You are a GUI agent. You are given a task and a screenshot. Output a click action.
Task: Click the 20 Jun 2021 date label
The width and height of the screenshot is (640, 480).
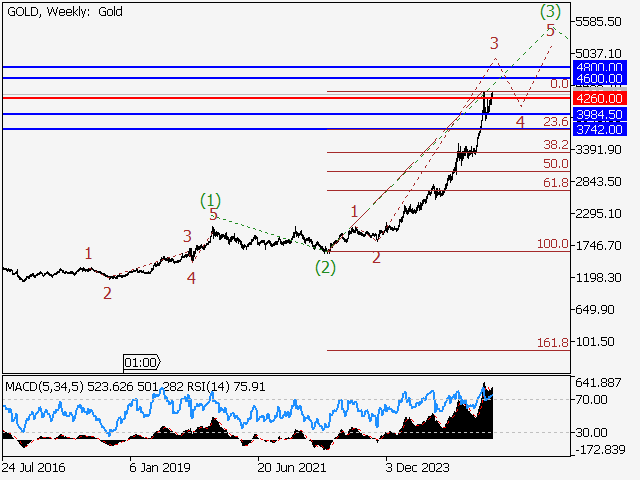(x=291, y=466)
